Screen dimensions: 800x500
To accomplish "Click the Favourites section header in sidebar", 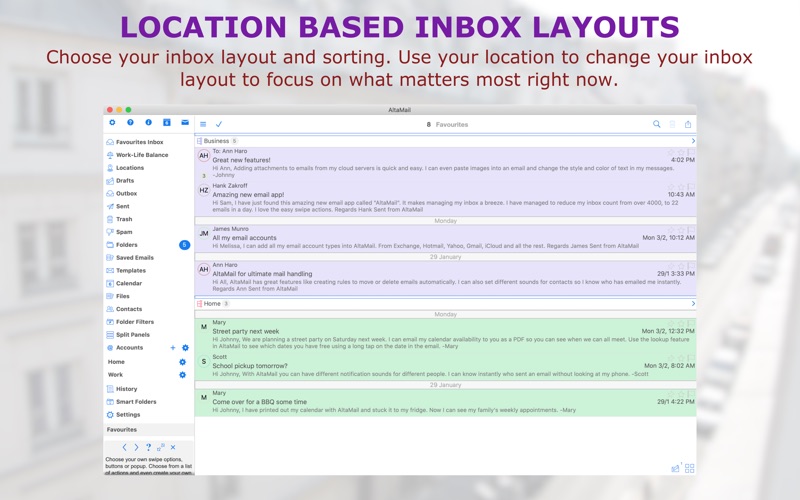I will coord(148,430).
